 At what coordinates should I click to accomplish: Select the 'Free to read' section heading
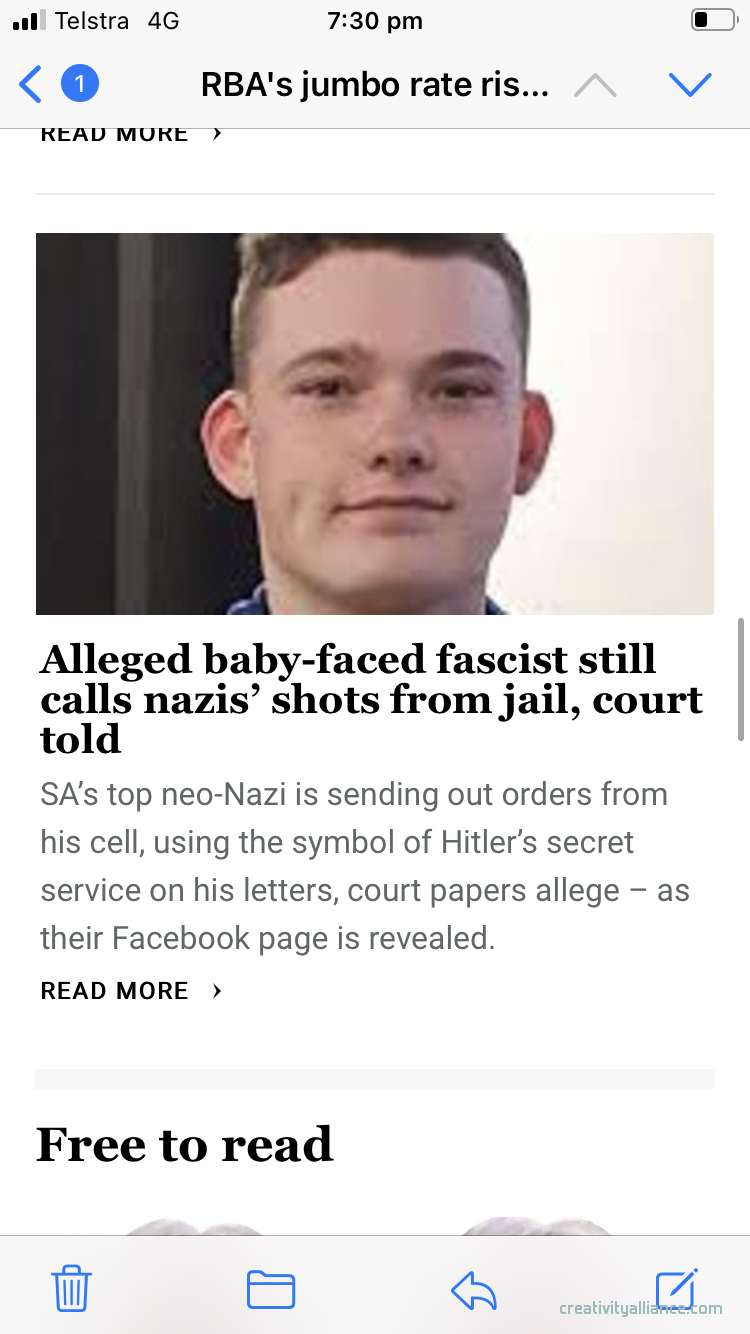[x=185, y=1145]
